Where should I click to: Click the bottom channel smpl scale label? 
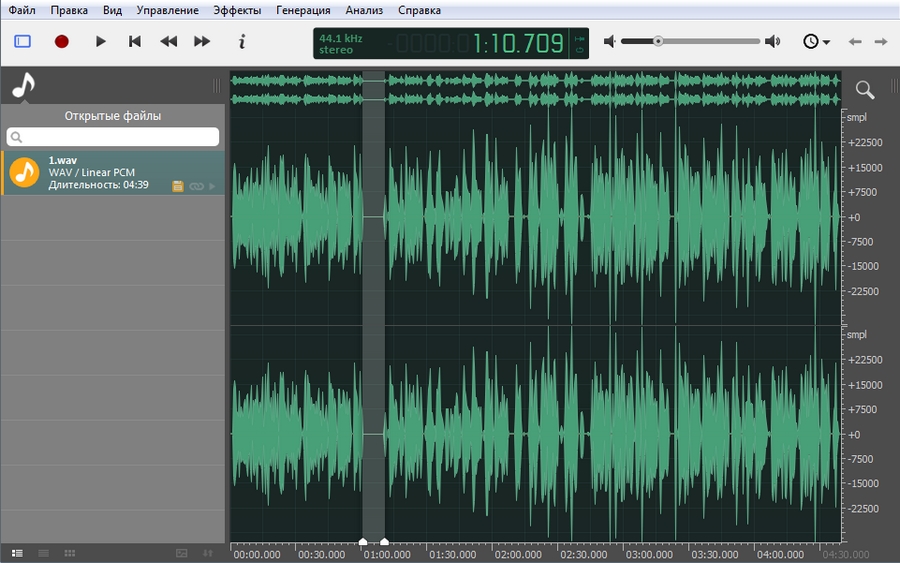(856, 335)
